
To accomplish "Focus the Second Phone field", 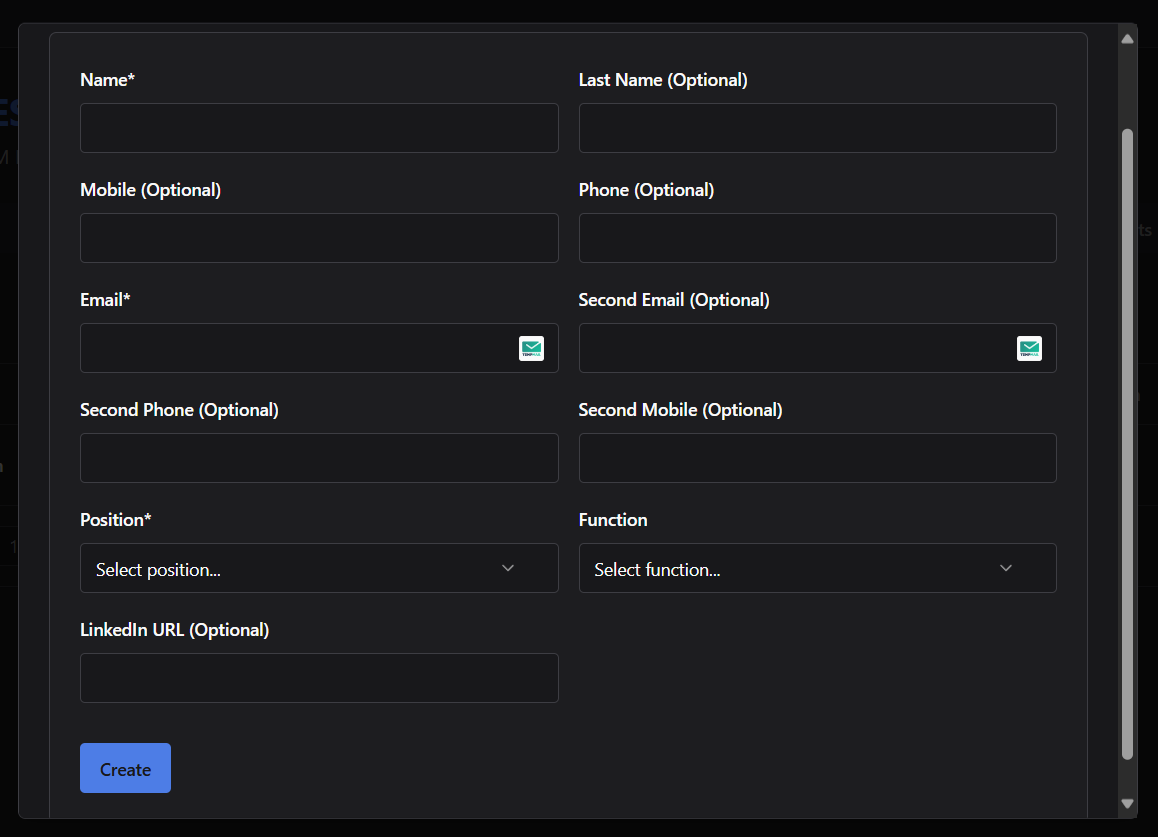I will [x=319, y=458].
